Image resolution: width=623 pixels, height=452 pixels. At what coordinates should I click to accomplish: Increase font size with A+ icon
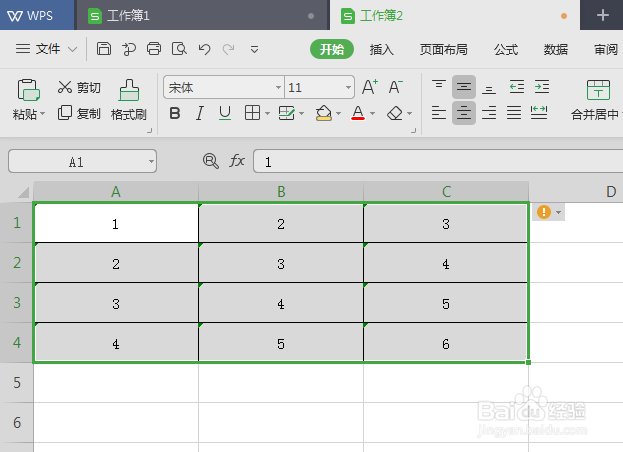click(x=370, y=87)
